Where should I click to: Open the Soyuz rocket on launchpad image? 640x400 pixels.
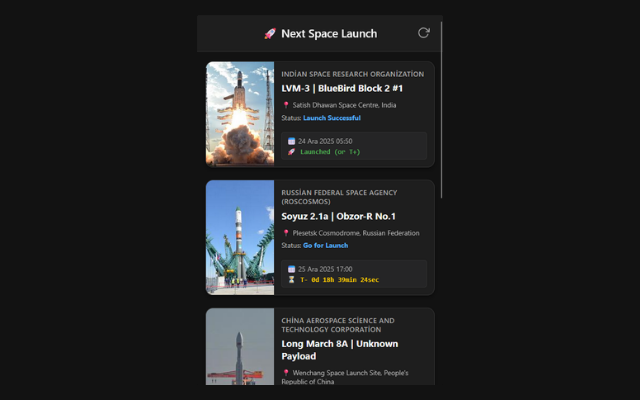240,237
